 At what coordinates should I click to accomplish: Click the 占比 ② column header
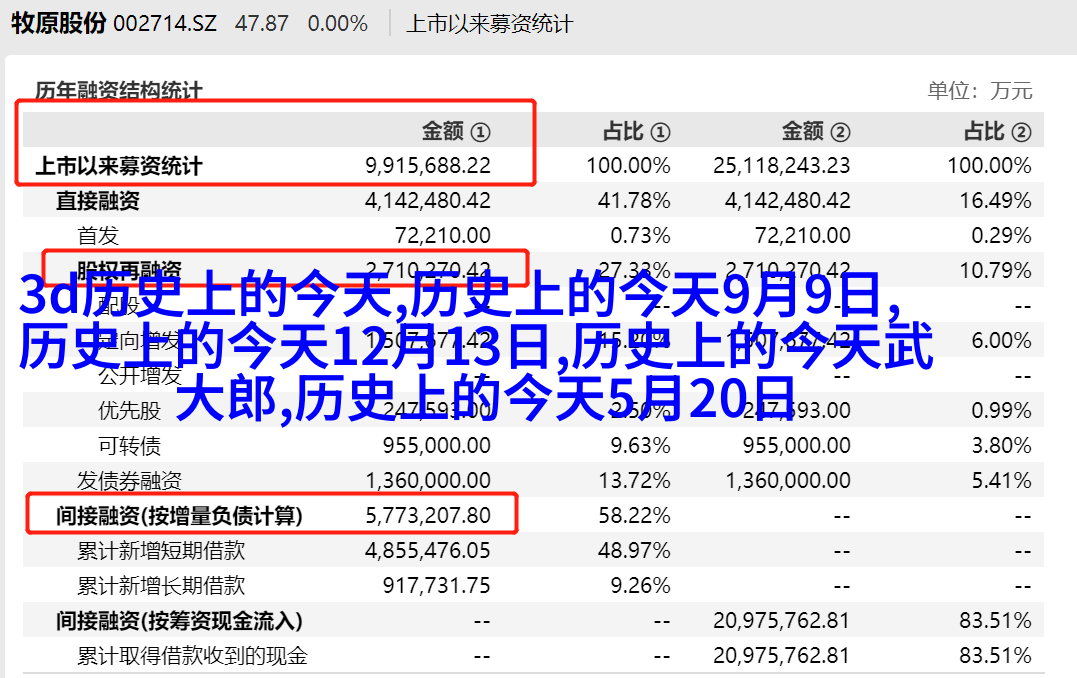click(x=997, y=131)
